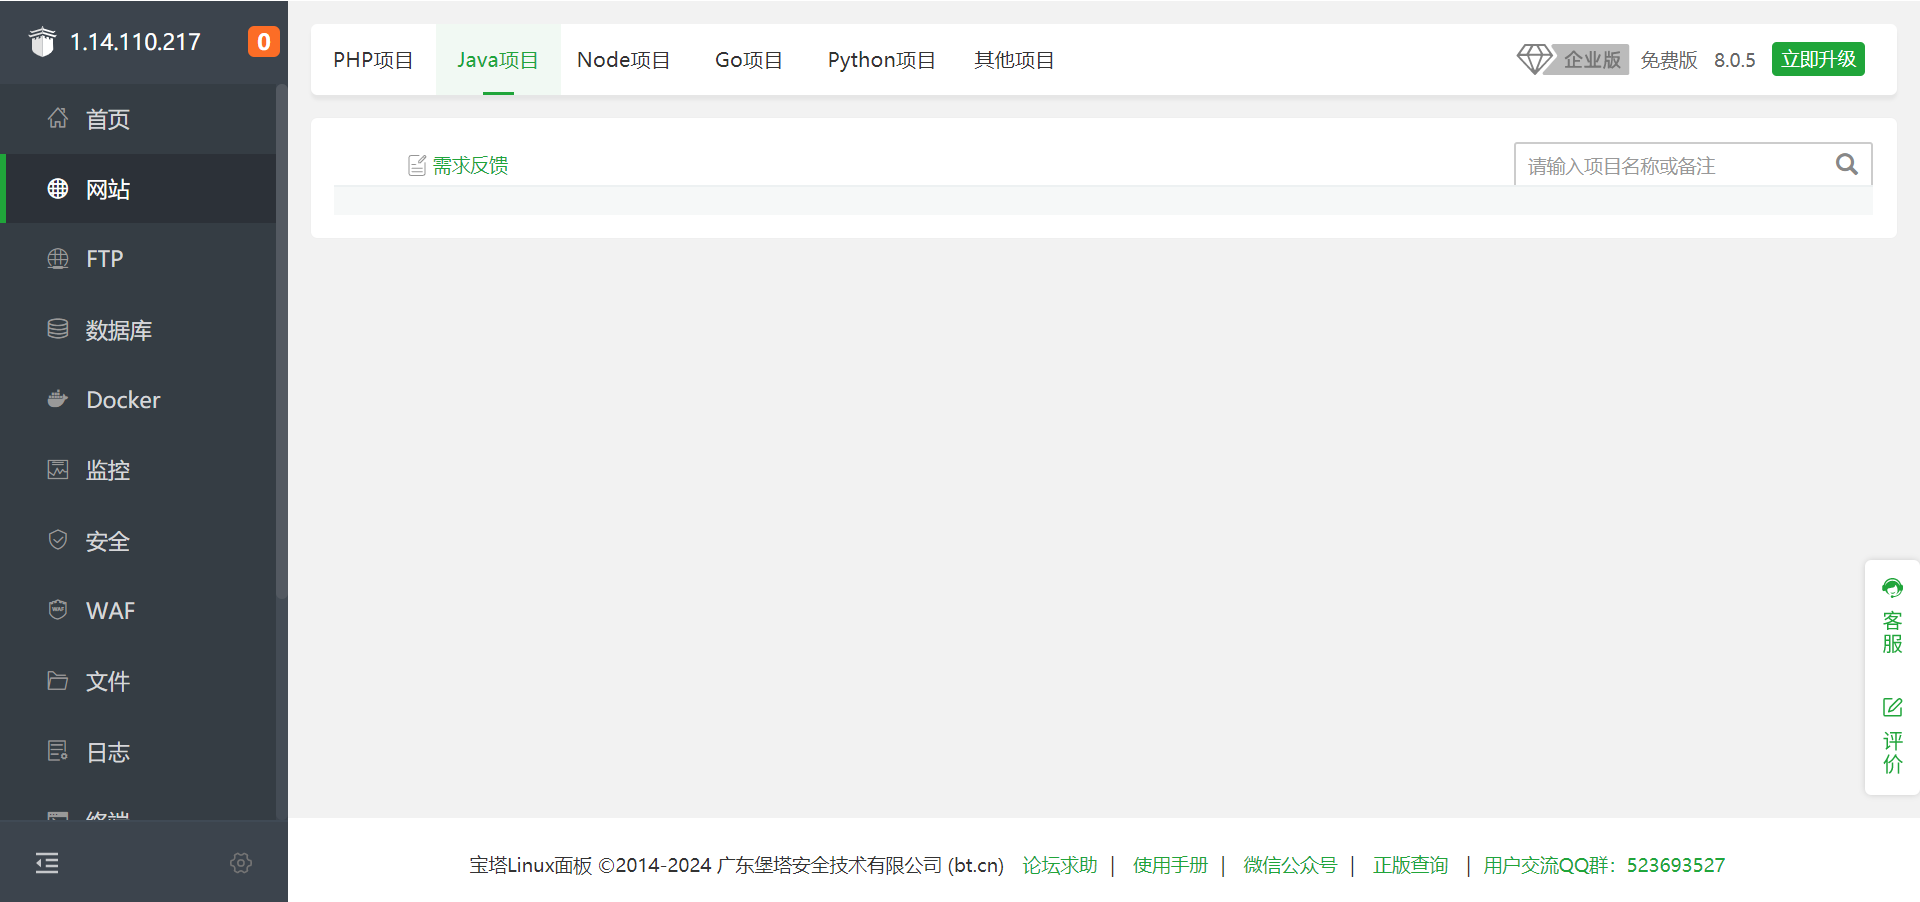Click the monitor chart icon beside 监控
1920x902 pixels.
coord(58,469)
